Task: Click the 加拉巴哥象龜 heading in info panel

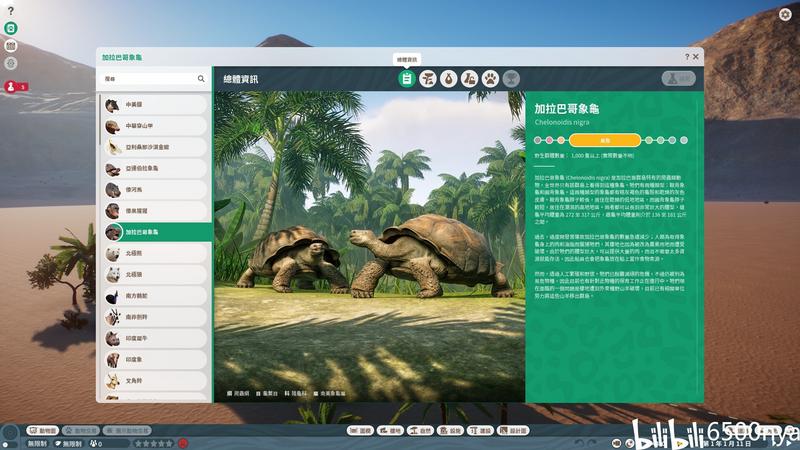Action: (566, 109)
